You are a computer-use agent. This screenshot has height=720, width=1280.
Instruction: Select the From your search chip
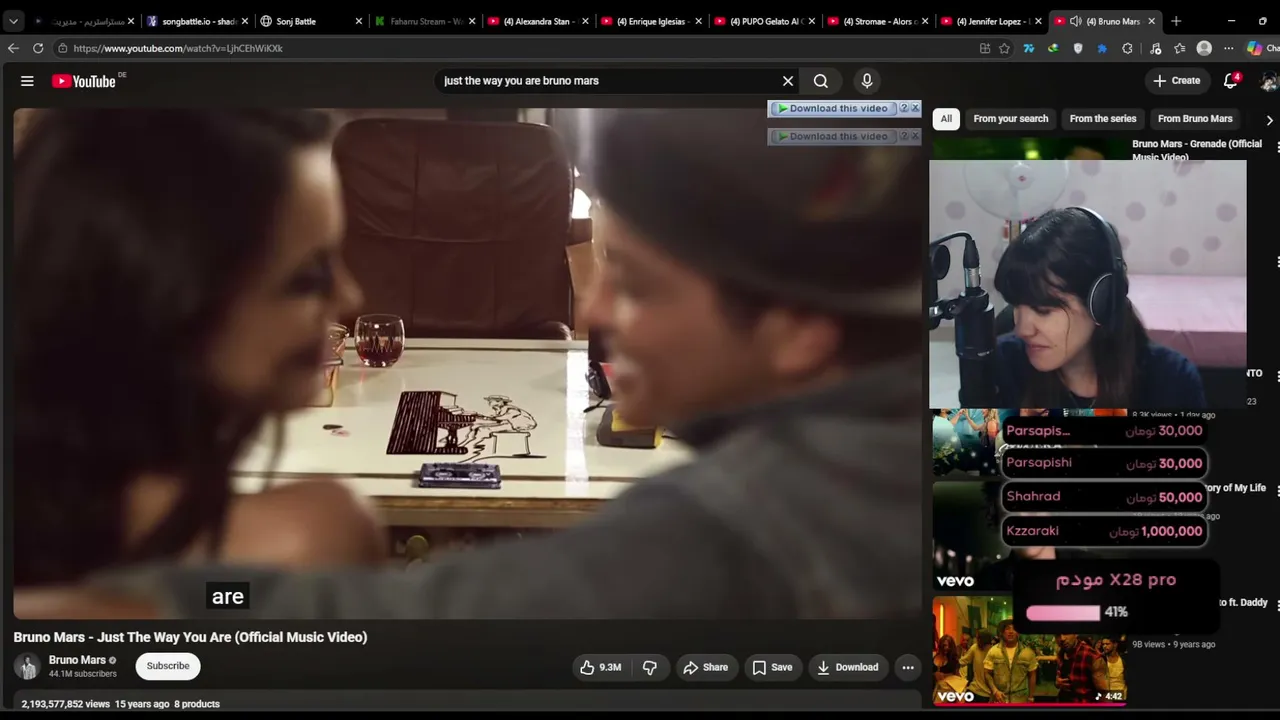[1011, 119]
